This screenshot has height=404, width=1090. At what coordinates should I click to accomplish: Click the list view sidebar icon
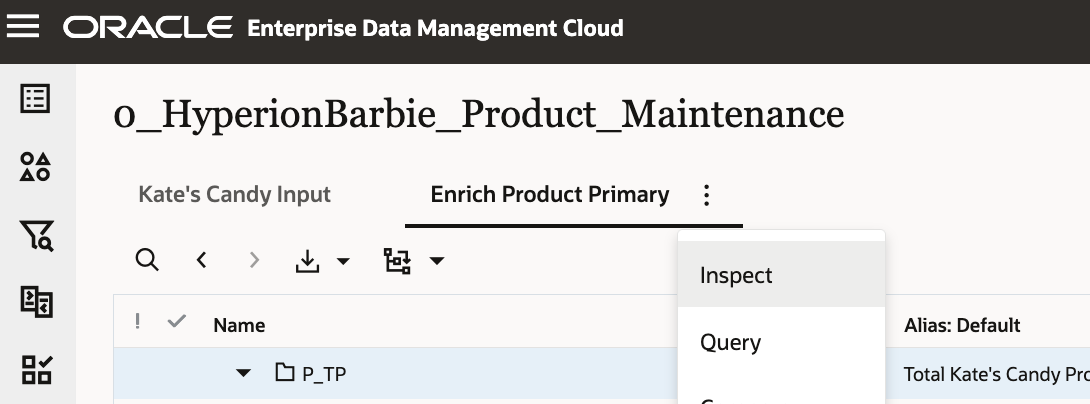pyautogui.click(x=36, y=99)
